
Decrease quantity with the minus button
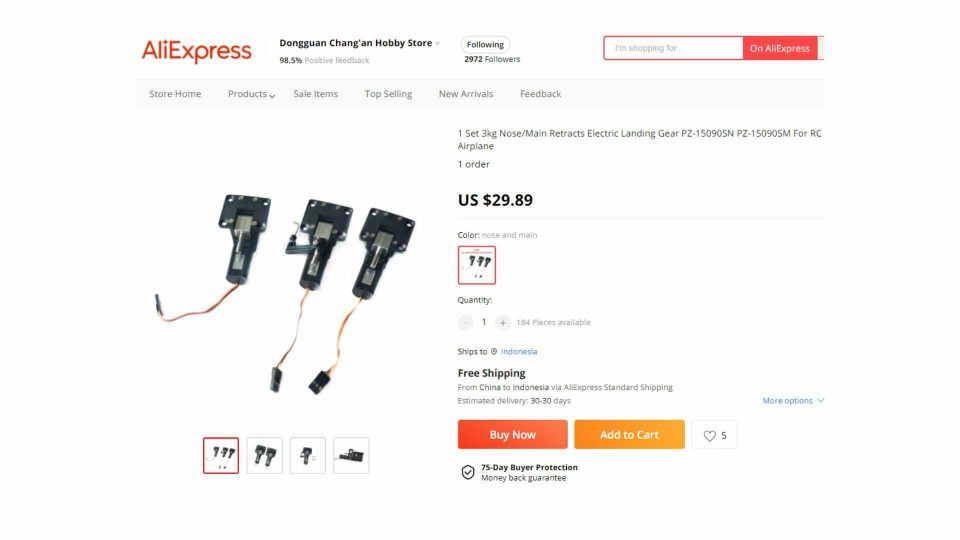pos(465,323)
